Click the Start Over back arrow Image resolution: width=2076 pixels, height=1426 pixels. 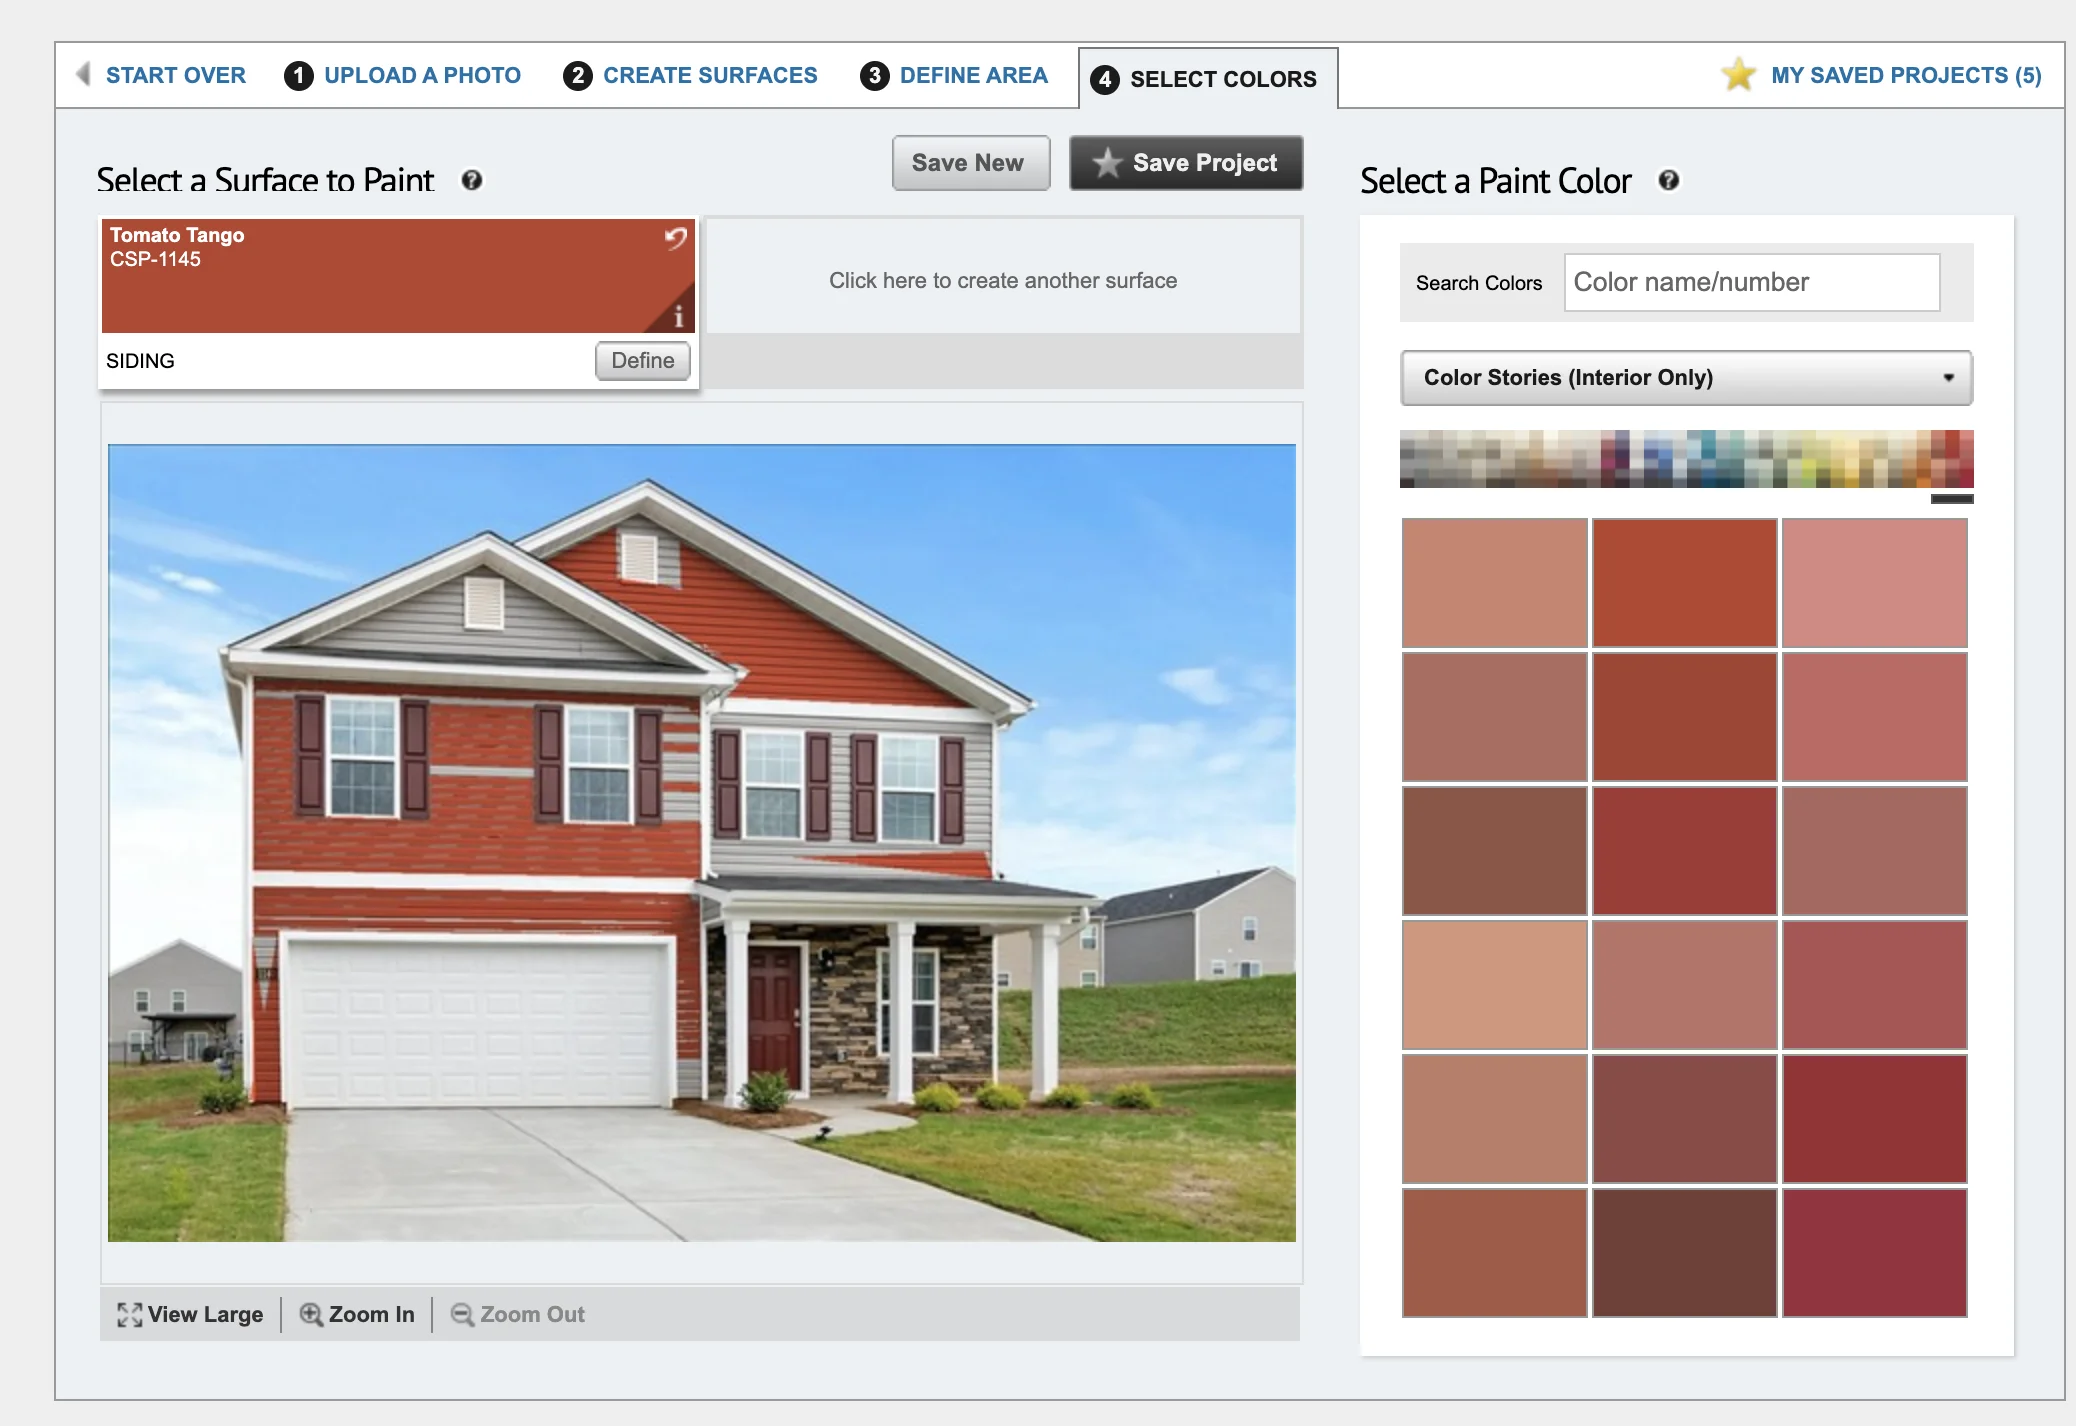coord(84,74)
